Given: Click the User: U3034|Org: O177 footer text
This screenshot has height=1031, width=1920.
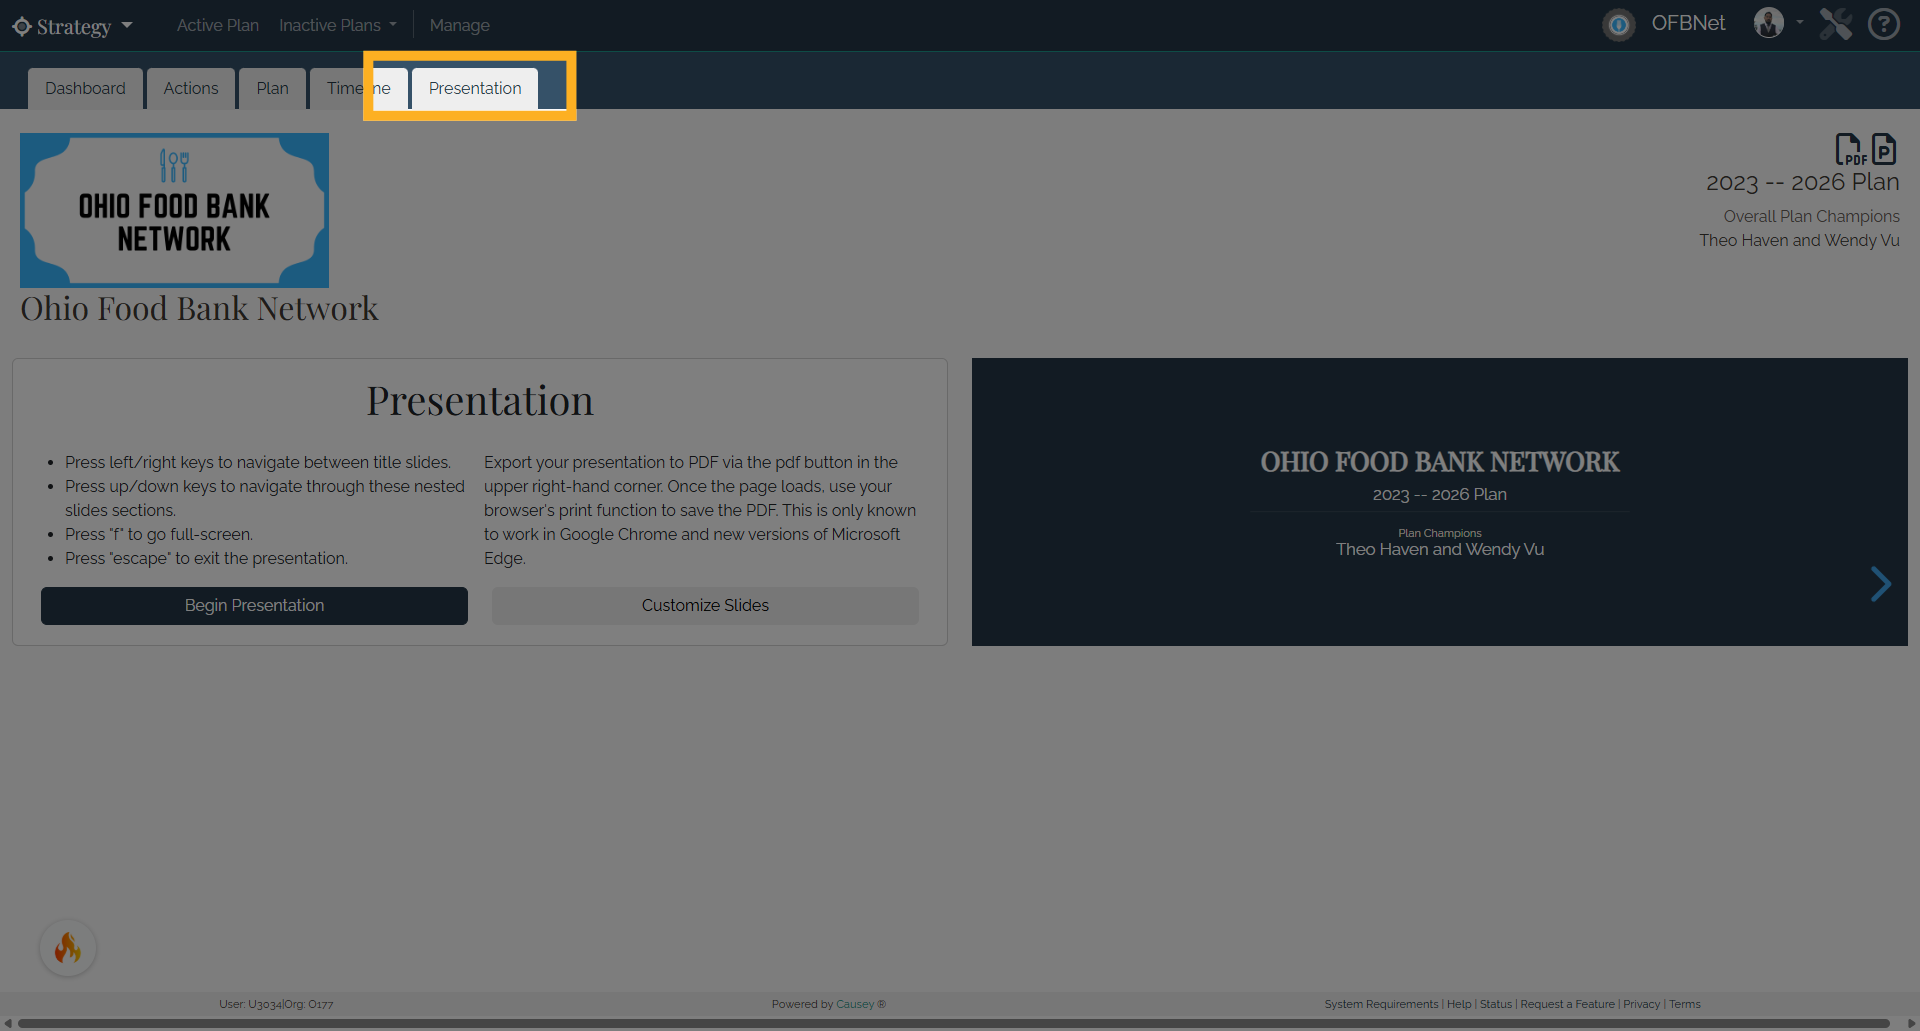Looking at the screenshot, I should 276,1004.
